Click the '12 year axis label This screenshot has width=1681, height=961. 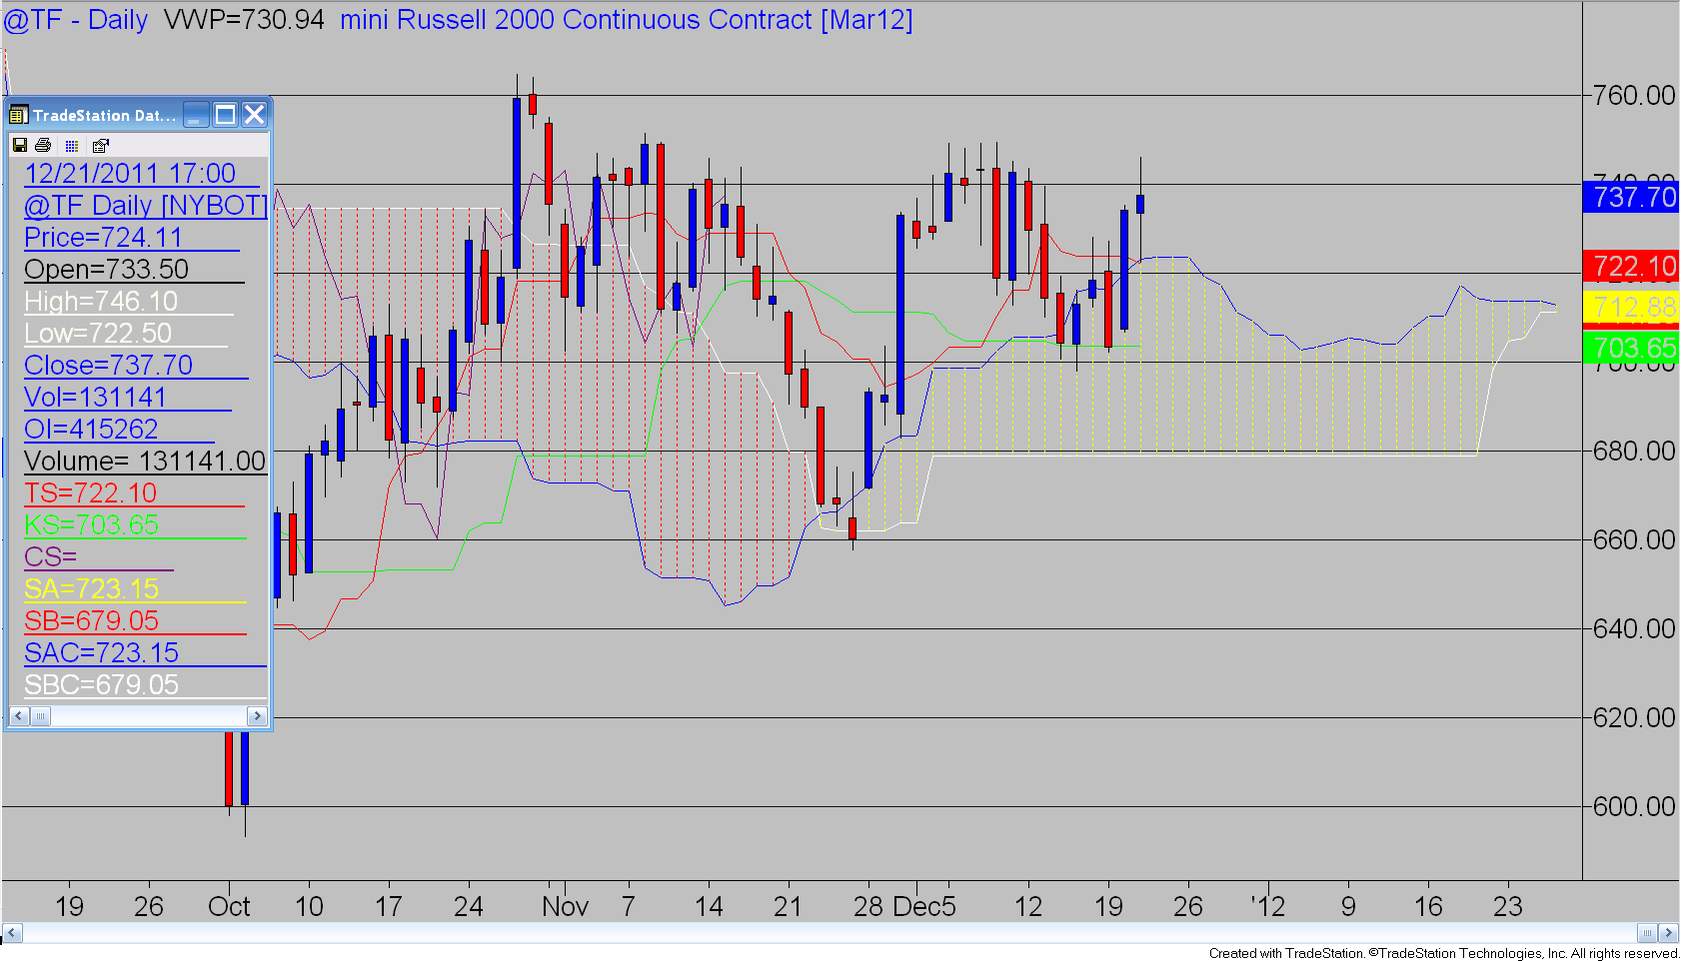click(x=1268, y=907)
